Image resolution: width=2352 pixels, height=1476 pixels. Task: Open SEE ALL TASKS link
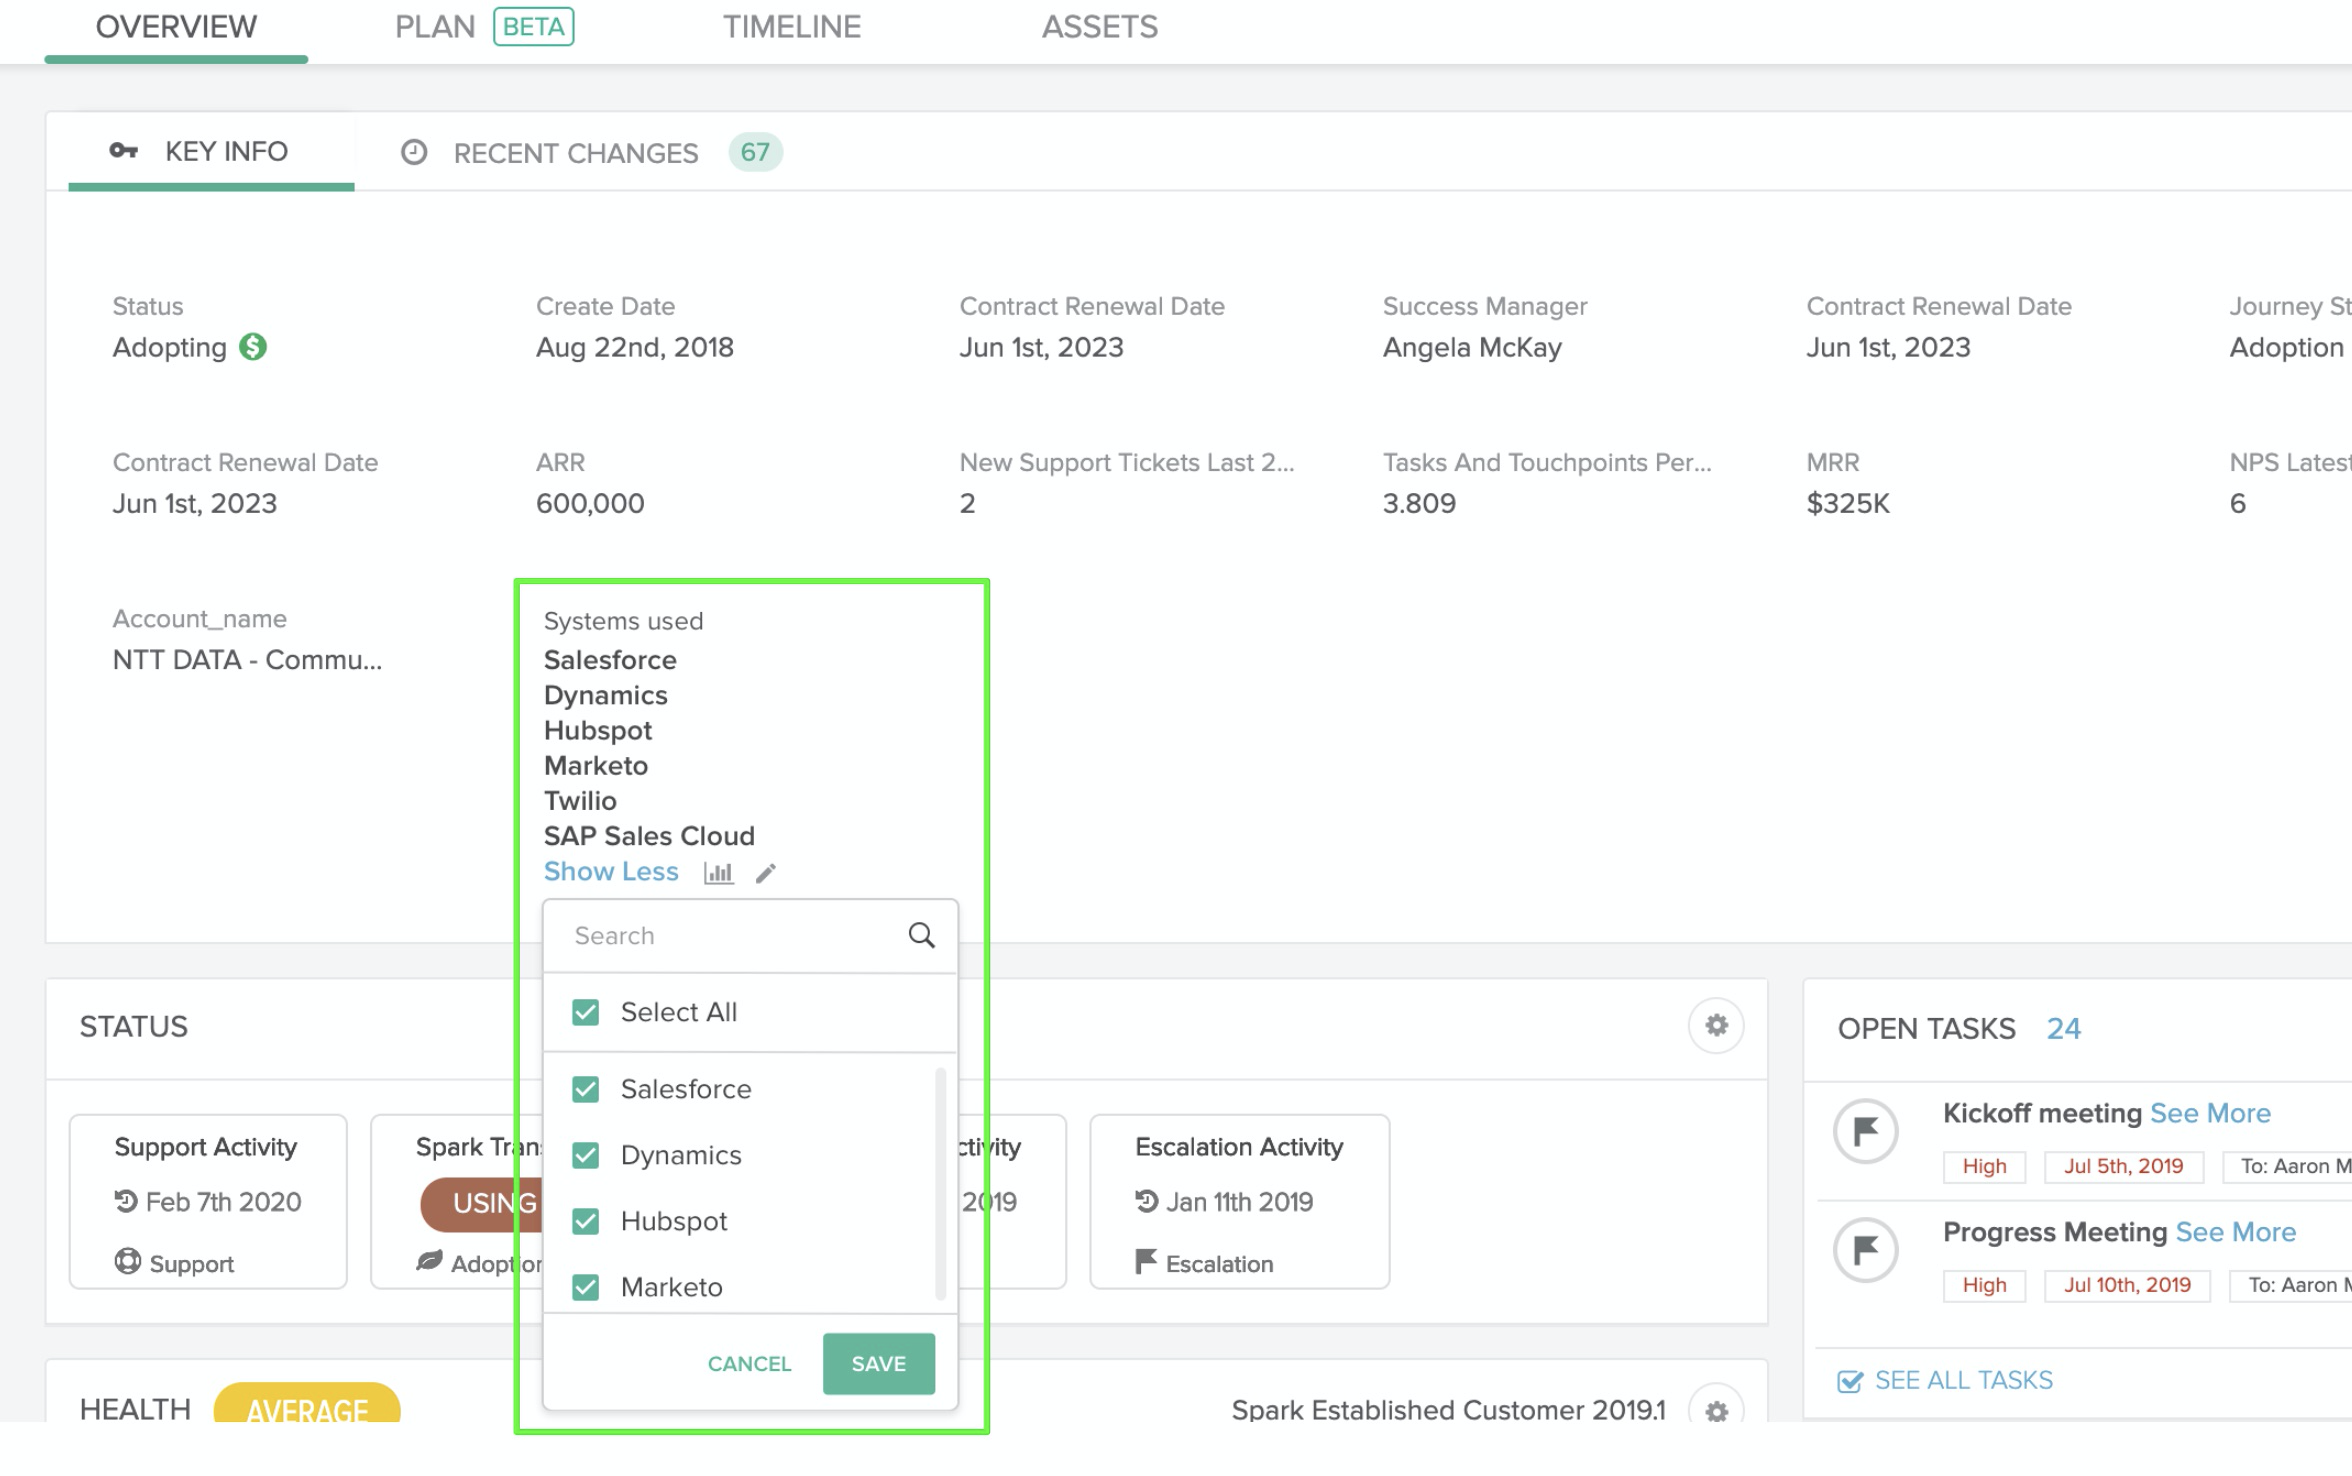click(x=1963, y=1381)
